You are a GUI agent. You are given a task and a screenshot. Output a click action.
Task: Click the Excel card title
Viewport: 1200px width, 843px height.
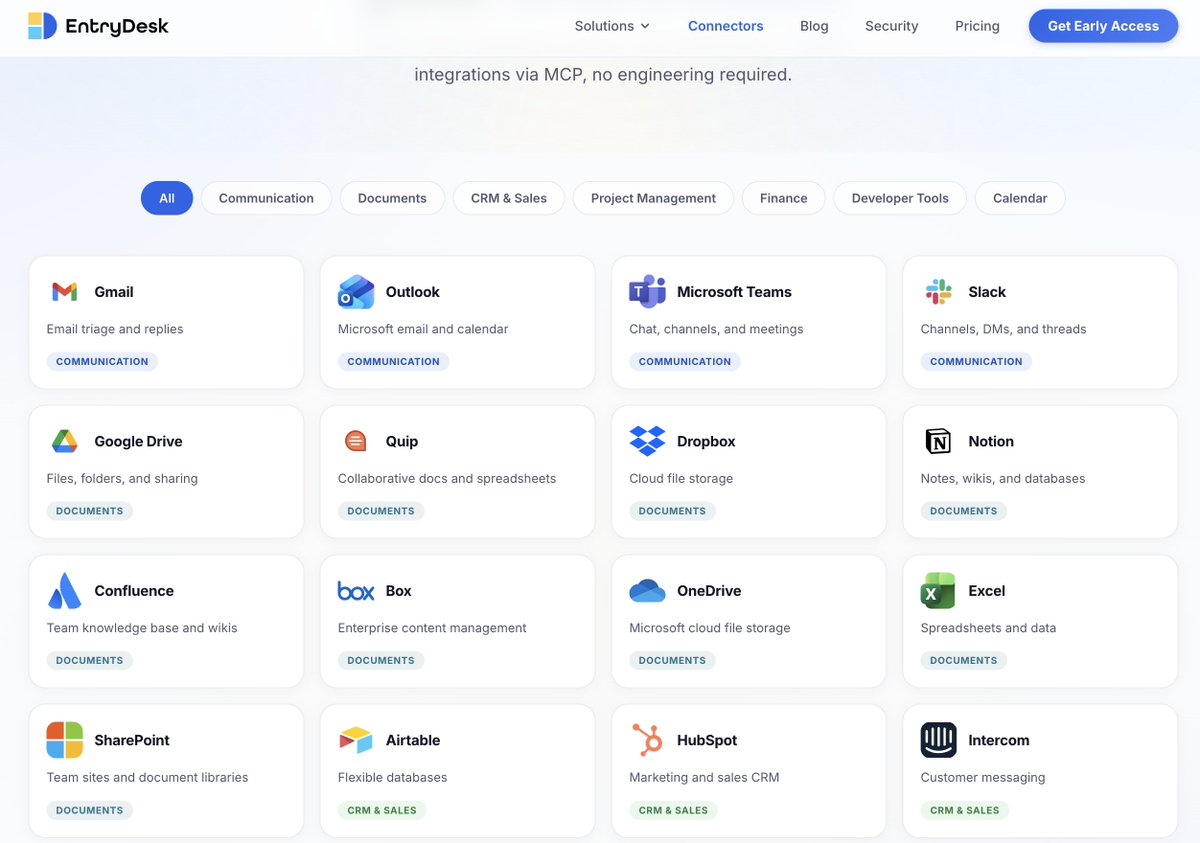point(987,591)
